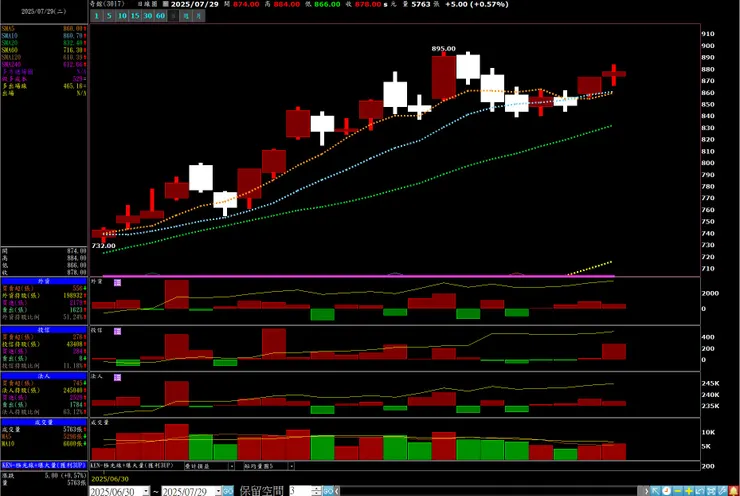Screen dimensions: 740x496
Task: Click the 外資持股比例 51.24% row
Action: pos(44,317)
